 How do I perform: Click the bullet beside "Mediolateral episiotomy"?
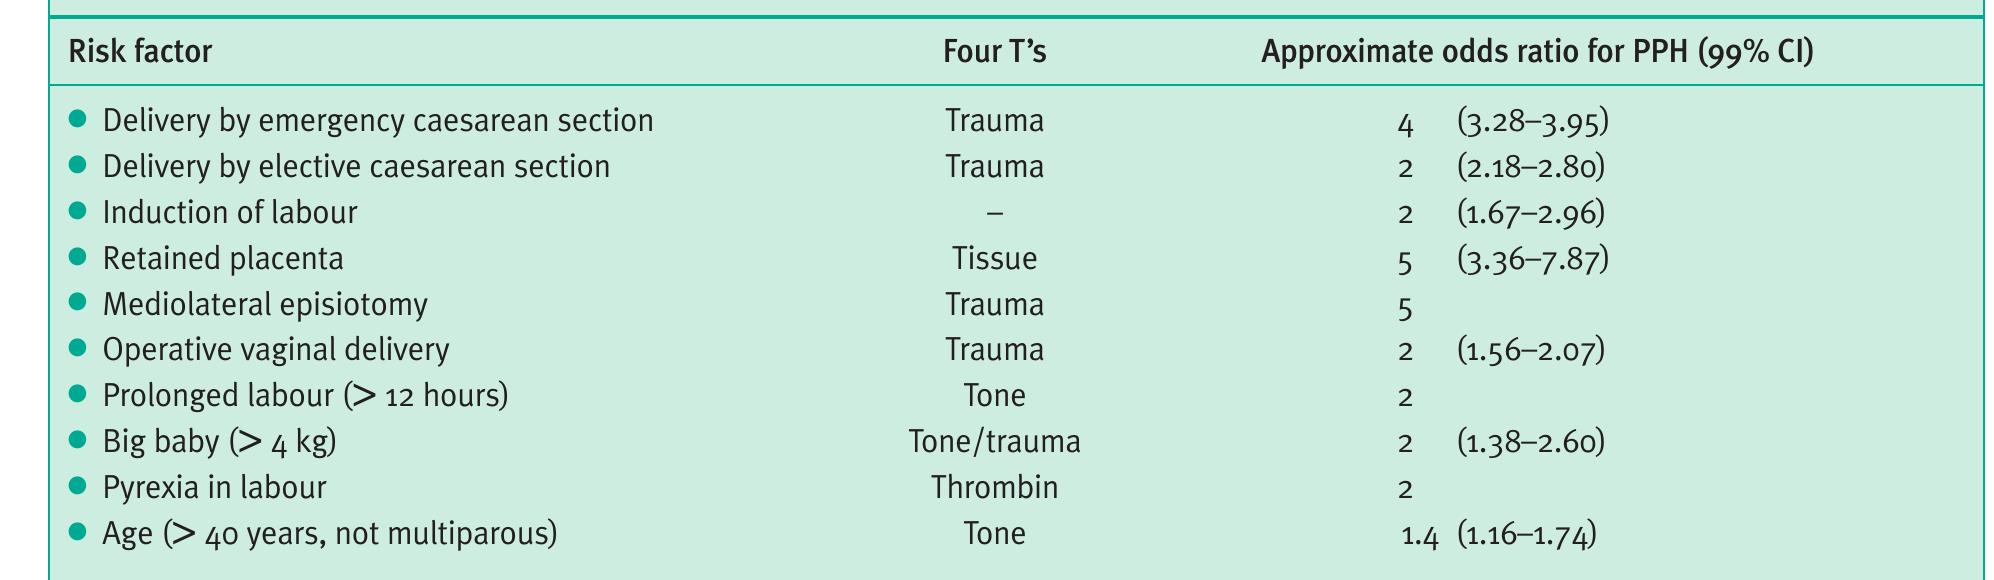(x=78, y=304)
